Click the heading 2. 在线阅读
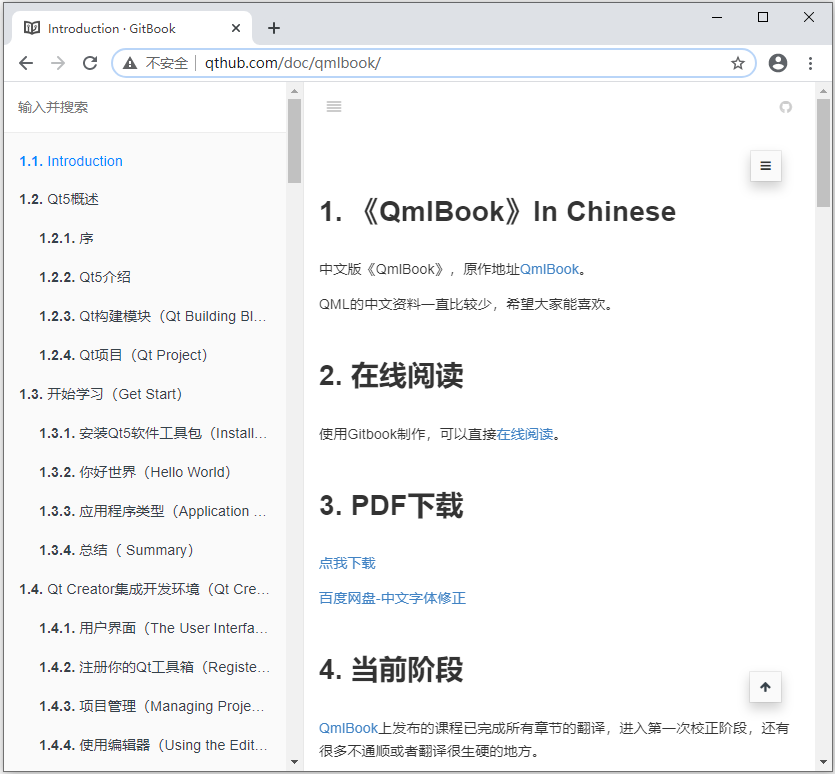 click(x=391, y=376)
